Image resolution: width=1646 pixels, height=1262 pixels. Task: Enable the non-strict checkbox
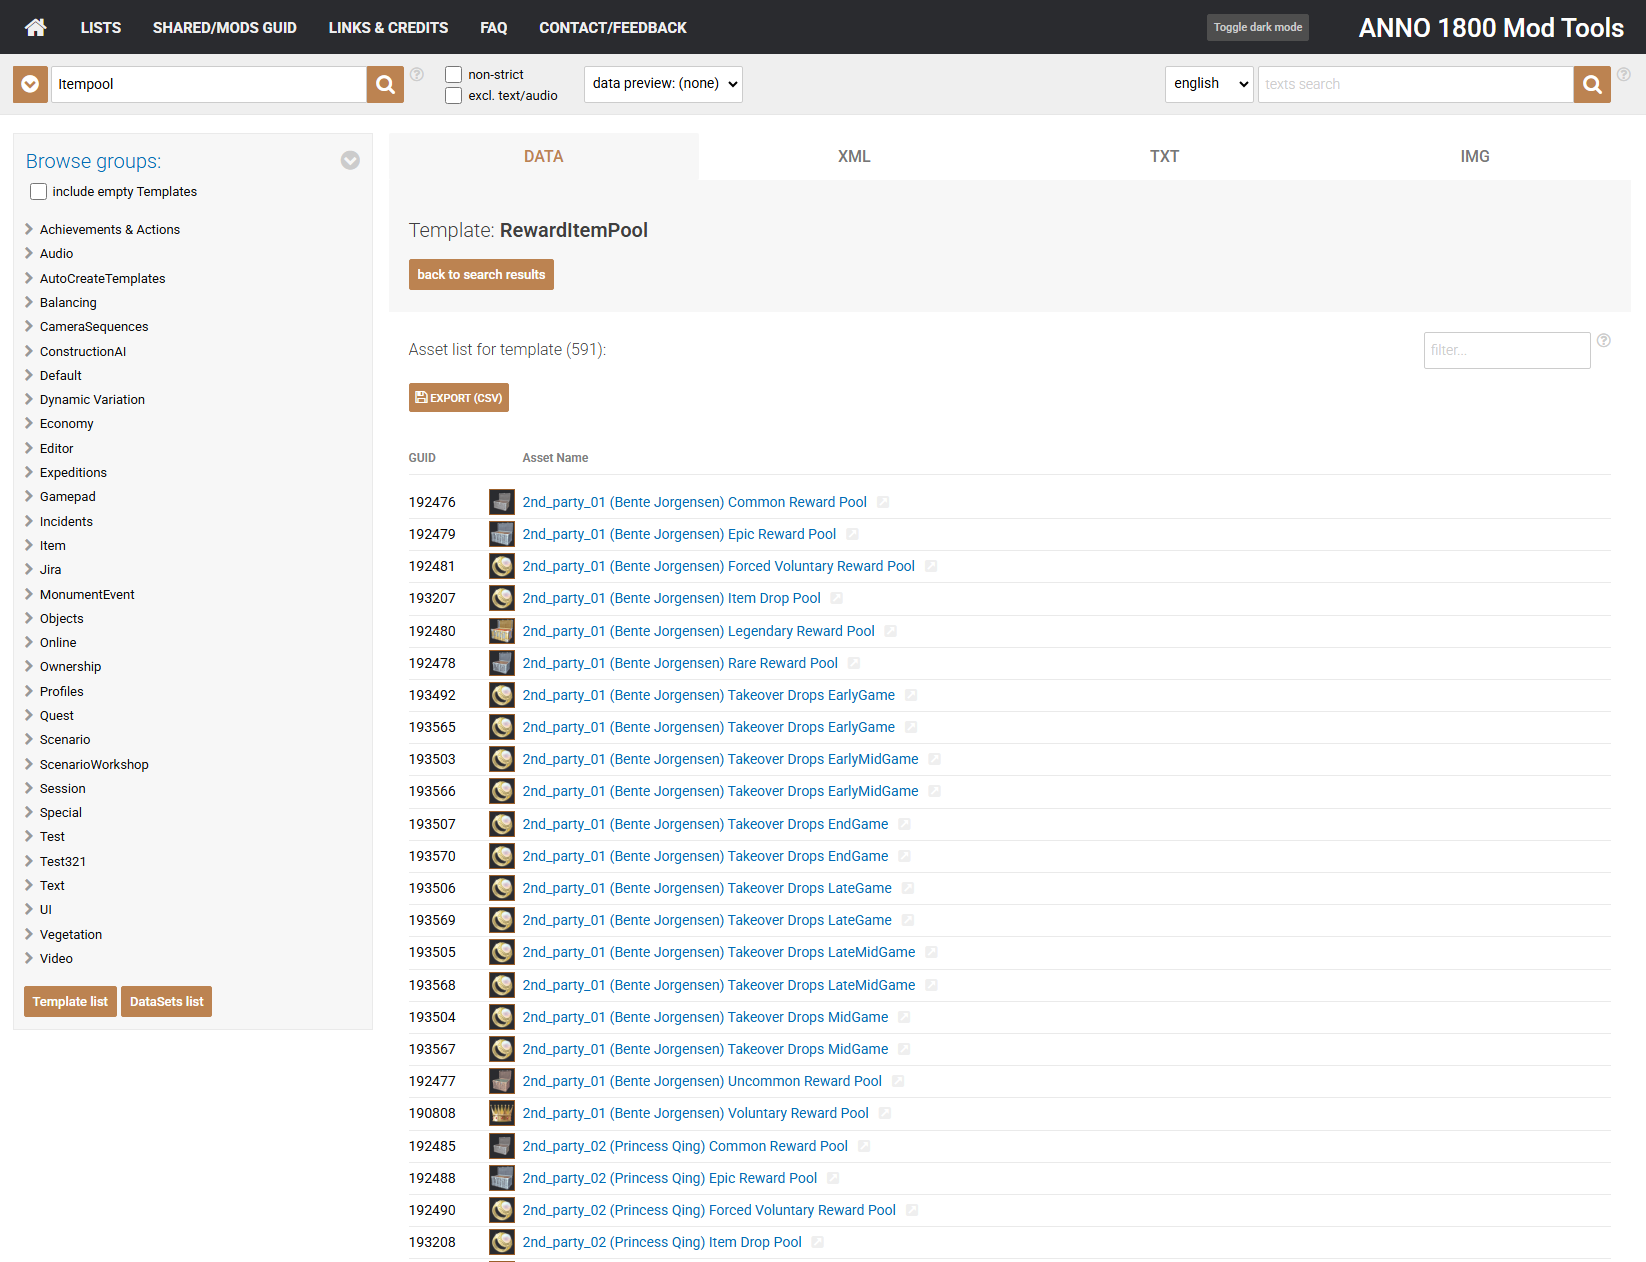coord(454,75)
